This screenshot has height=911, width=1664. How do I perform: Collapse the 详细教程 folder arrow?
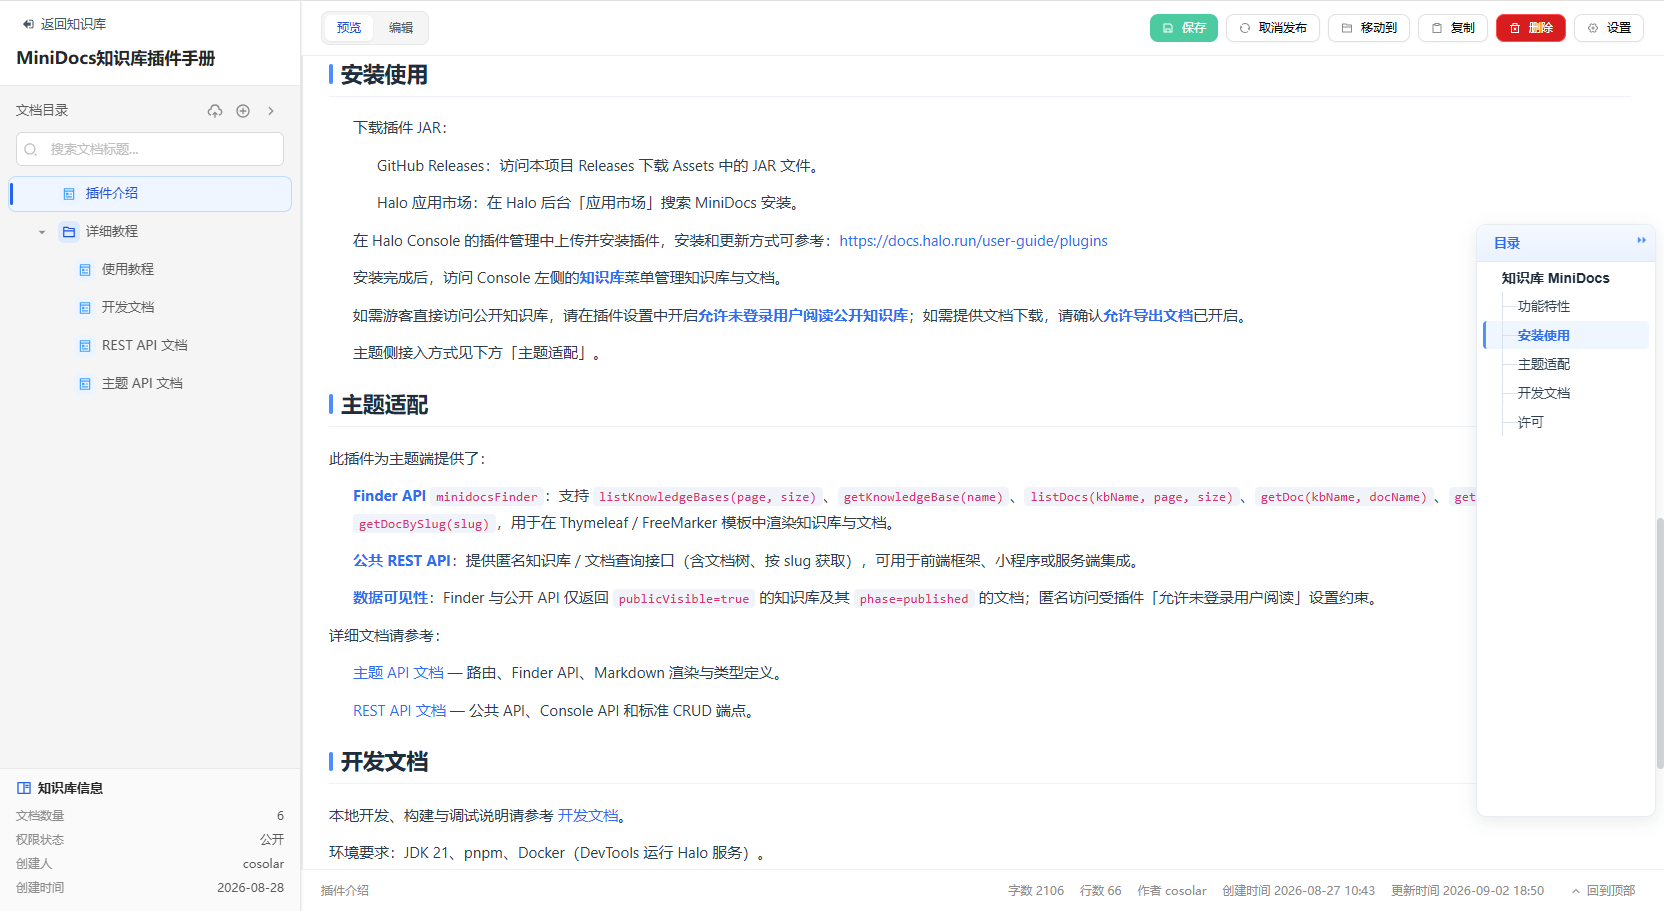42,232
